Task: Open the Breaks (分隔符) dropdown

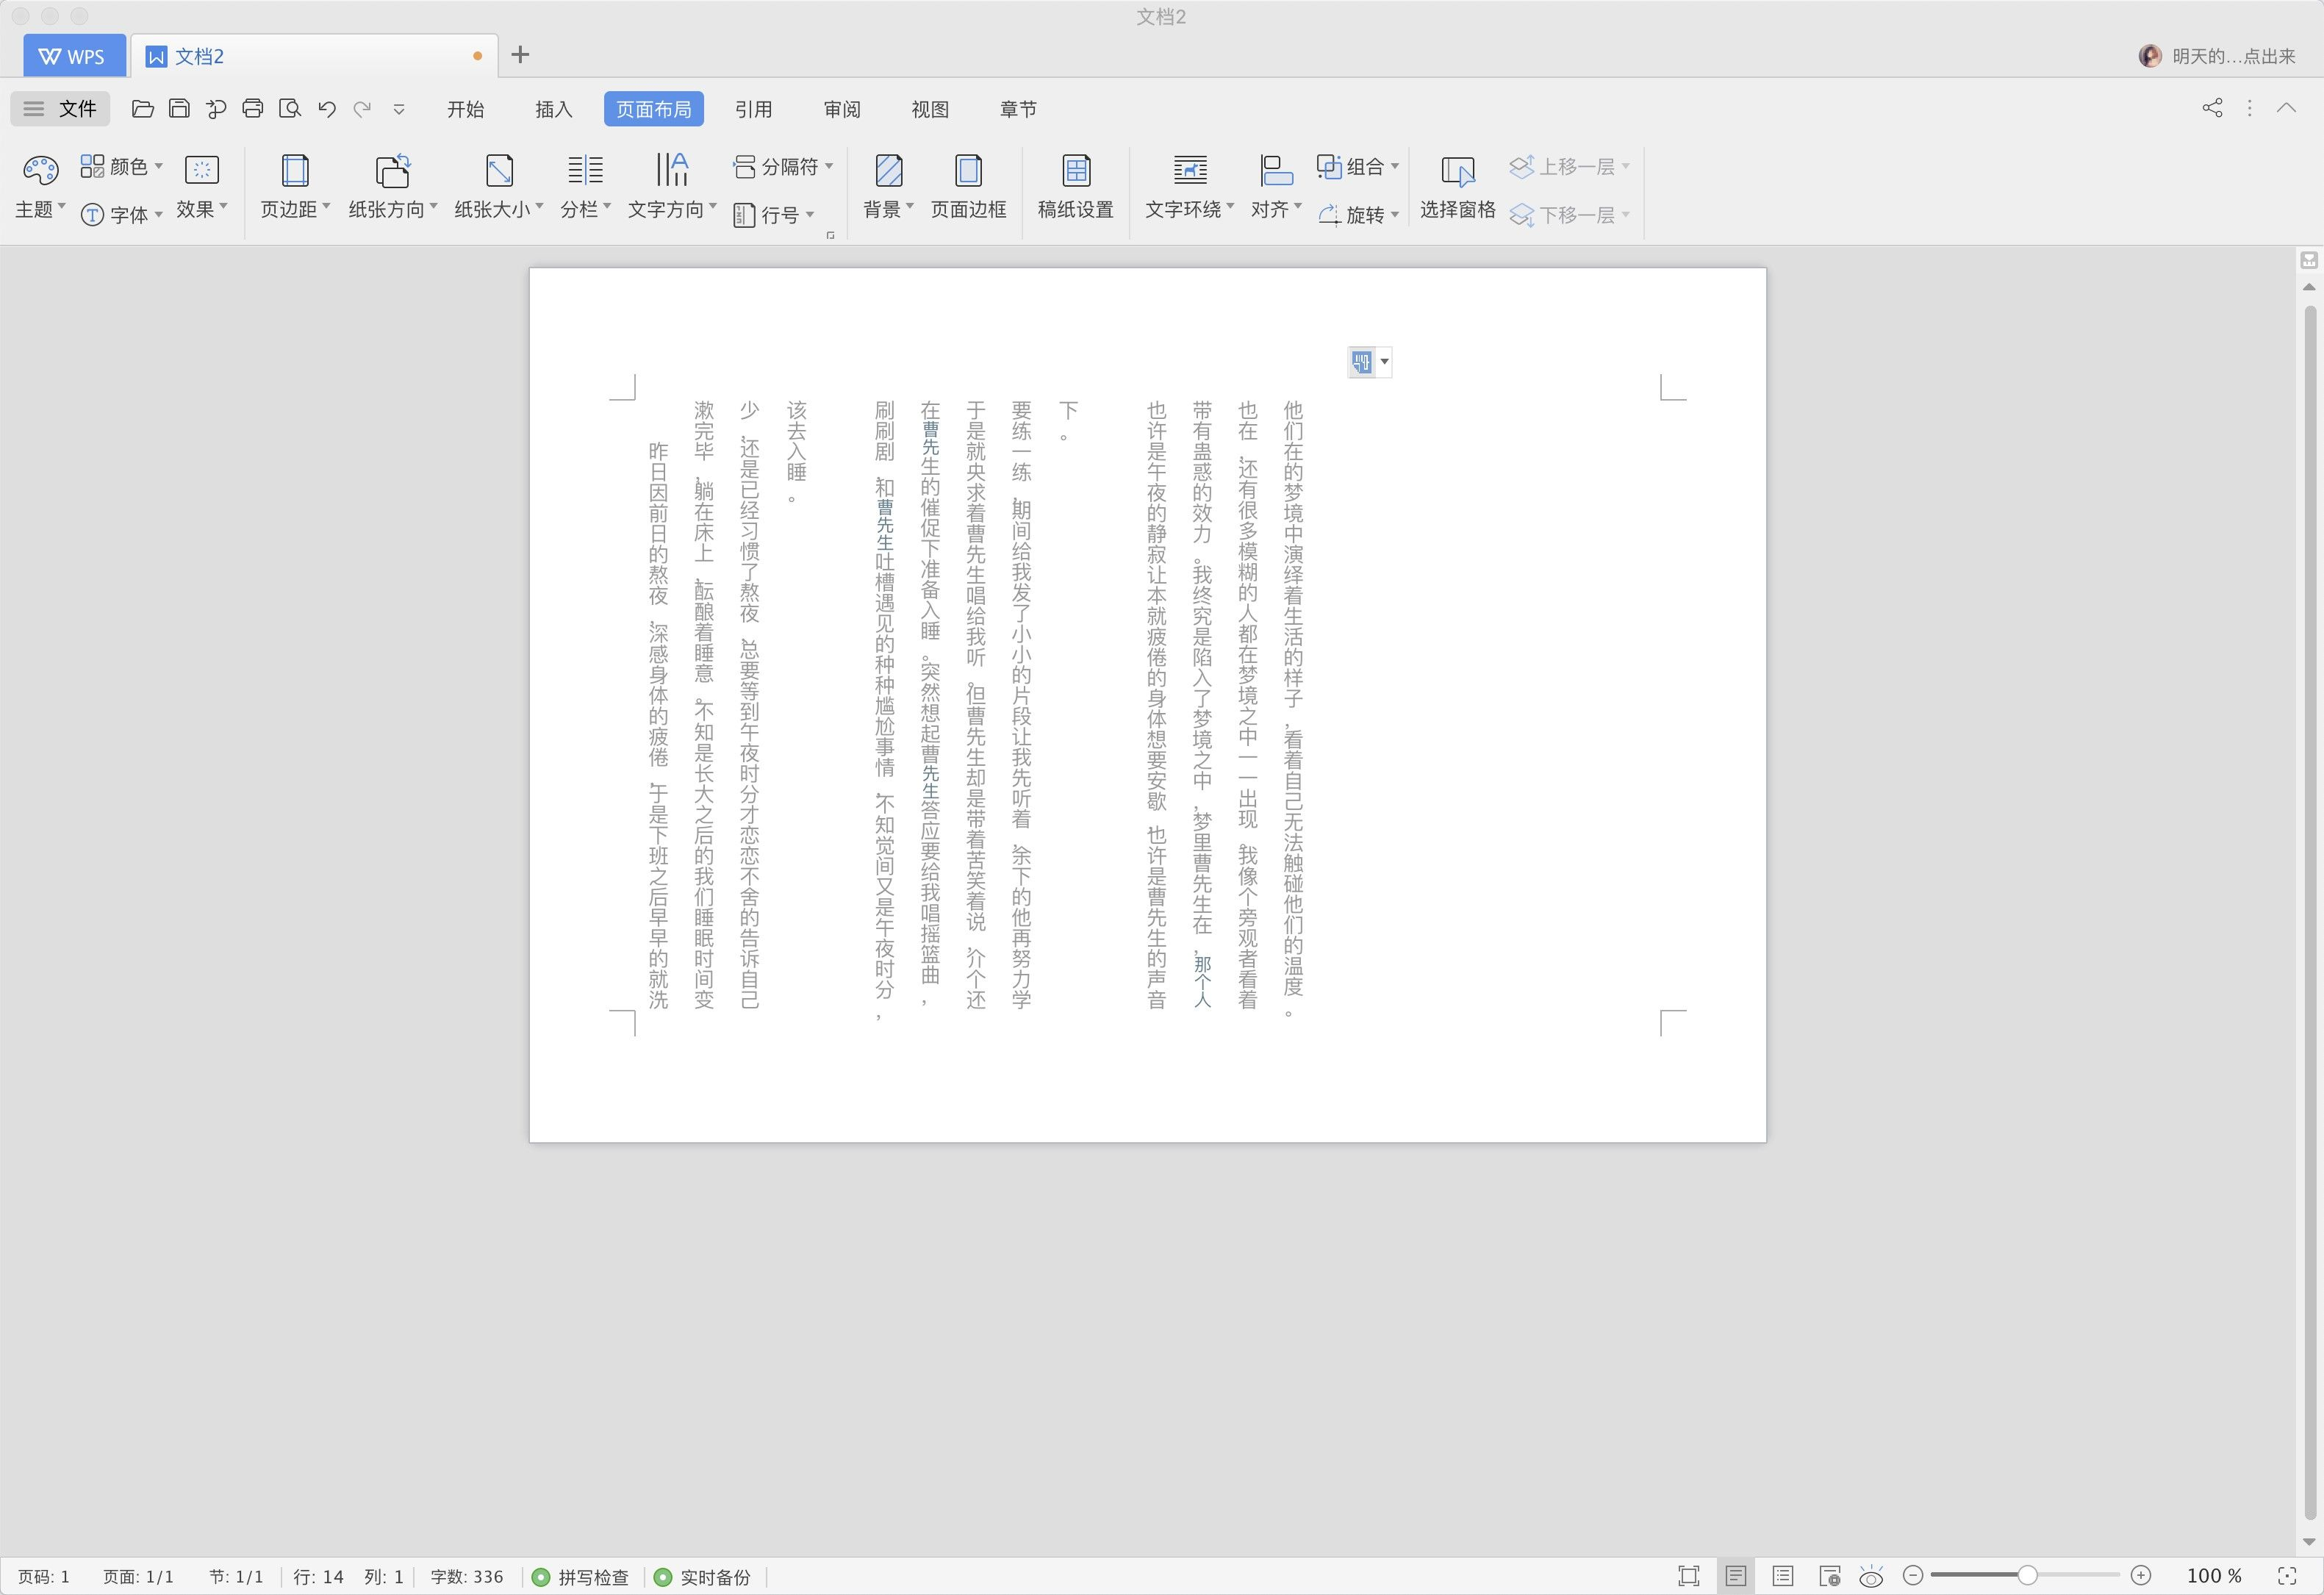Action: (784, 167)
